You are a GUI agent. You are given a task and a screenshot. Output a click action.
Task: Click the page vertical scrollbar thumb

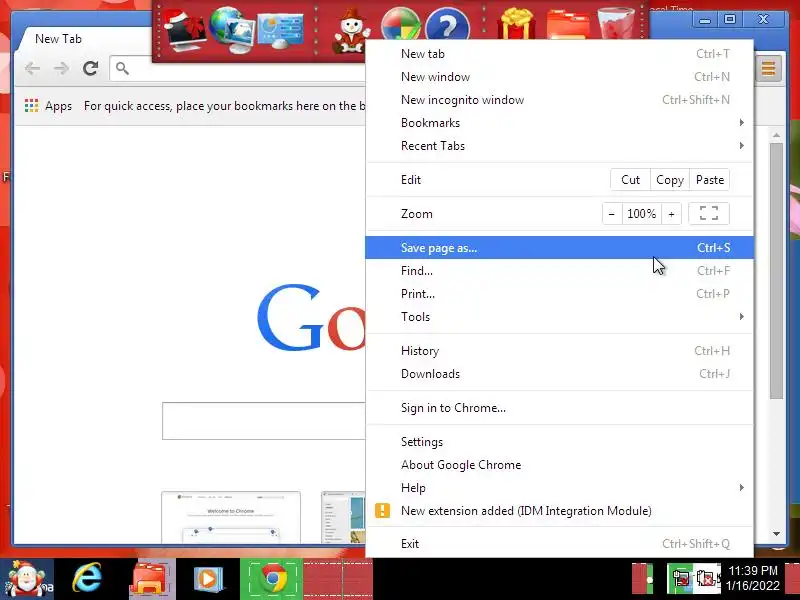[x=776, y=270]
